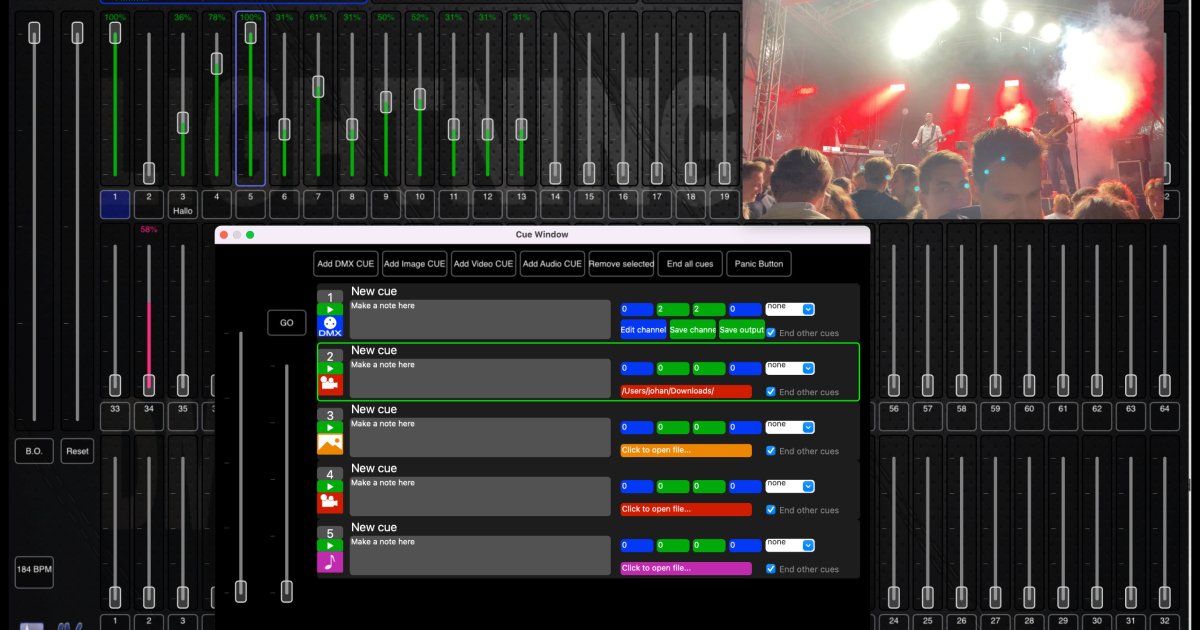Click the purple music note icon on cue 5
The image size is (1200, 630).
(330, 563)
